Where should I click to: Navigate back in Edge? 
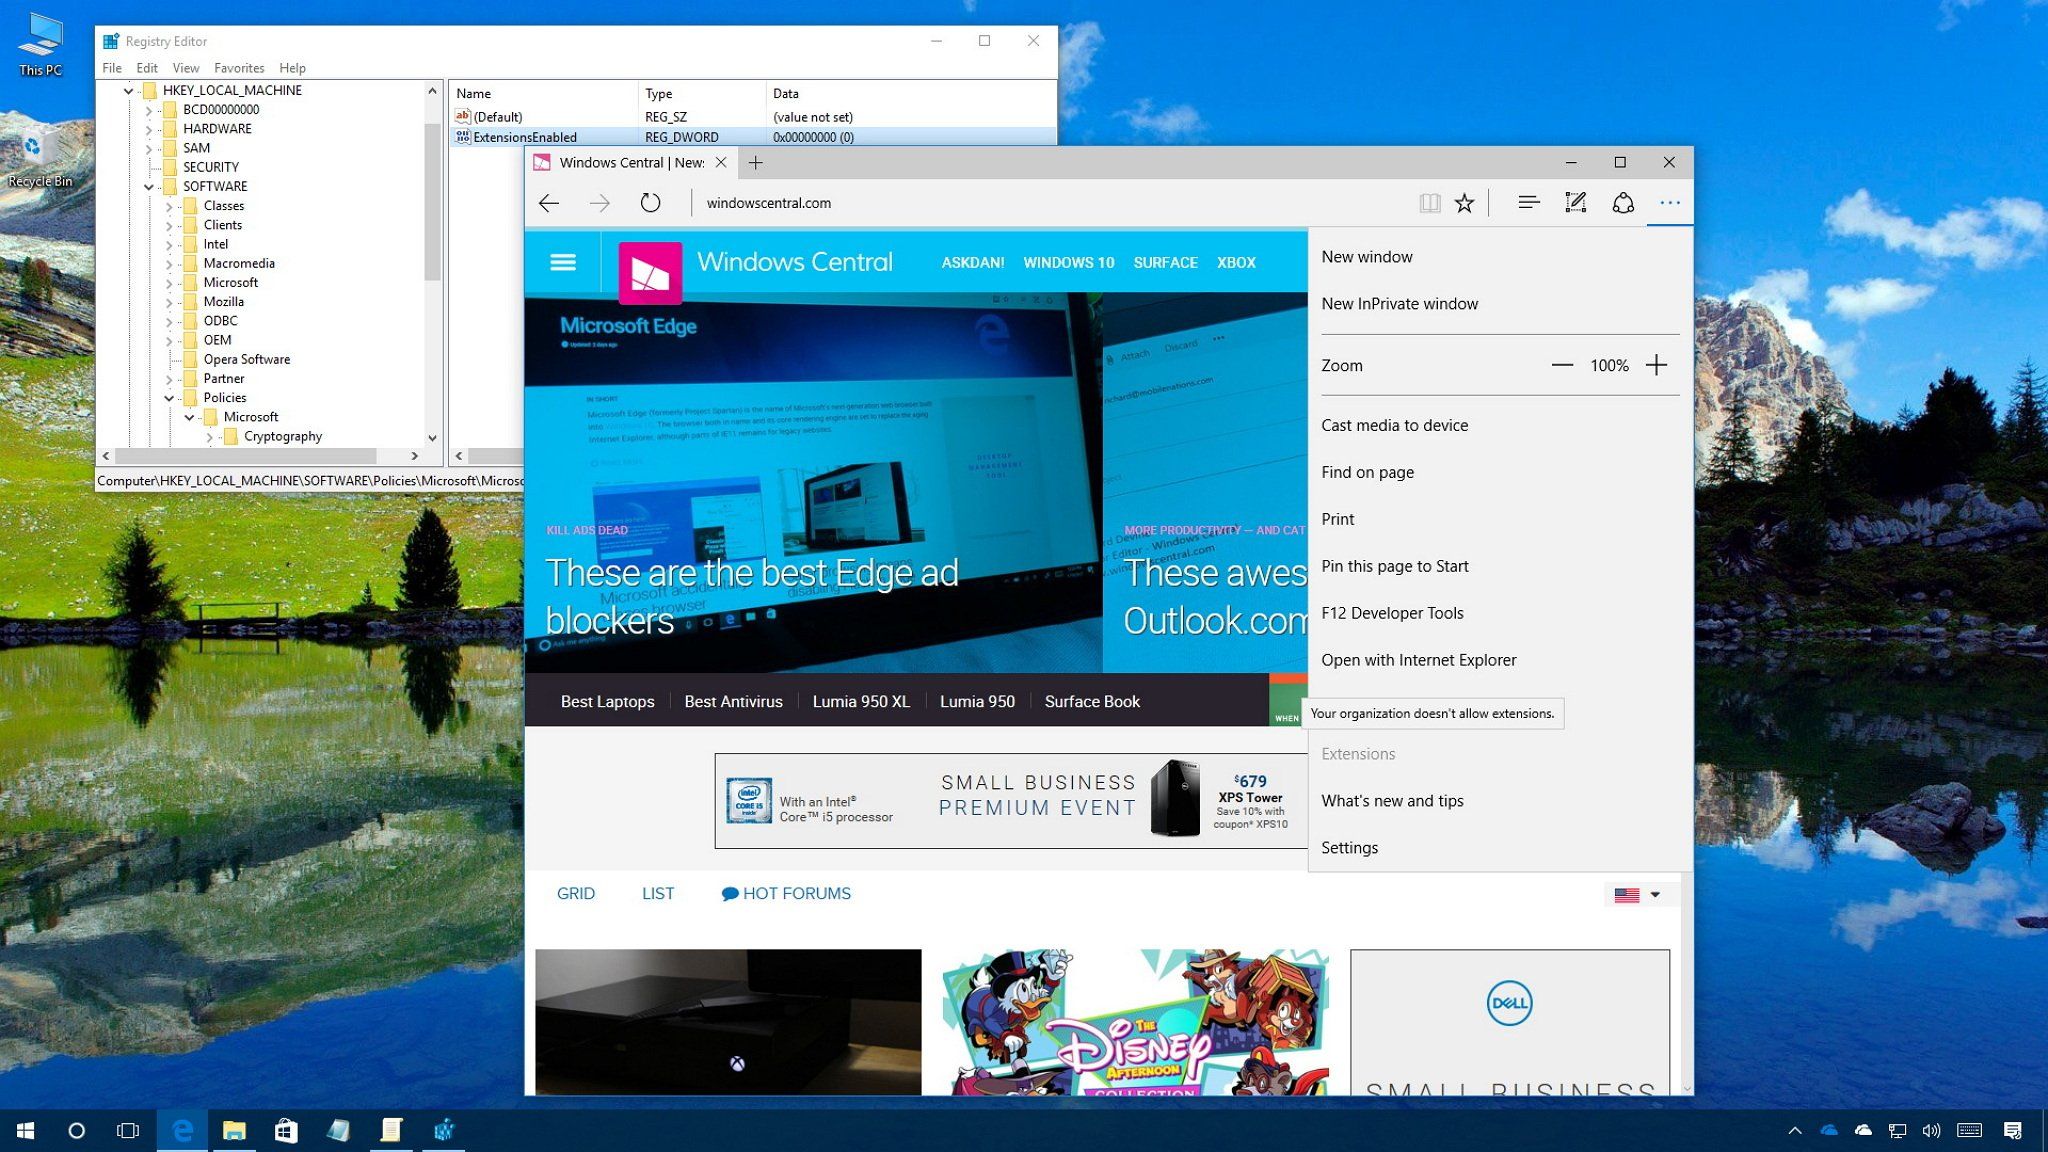tap(548, 203)
